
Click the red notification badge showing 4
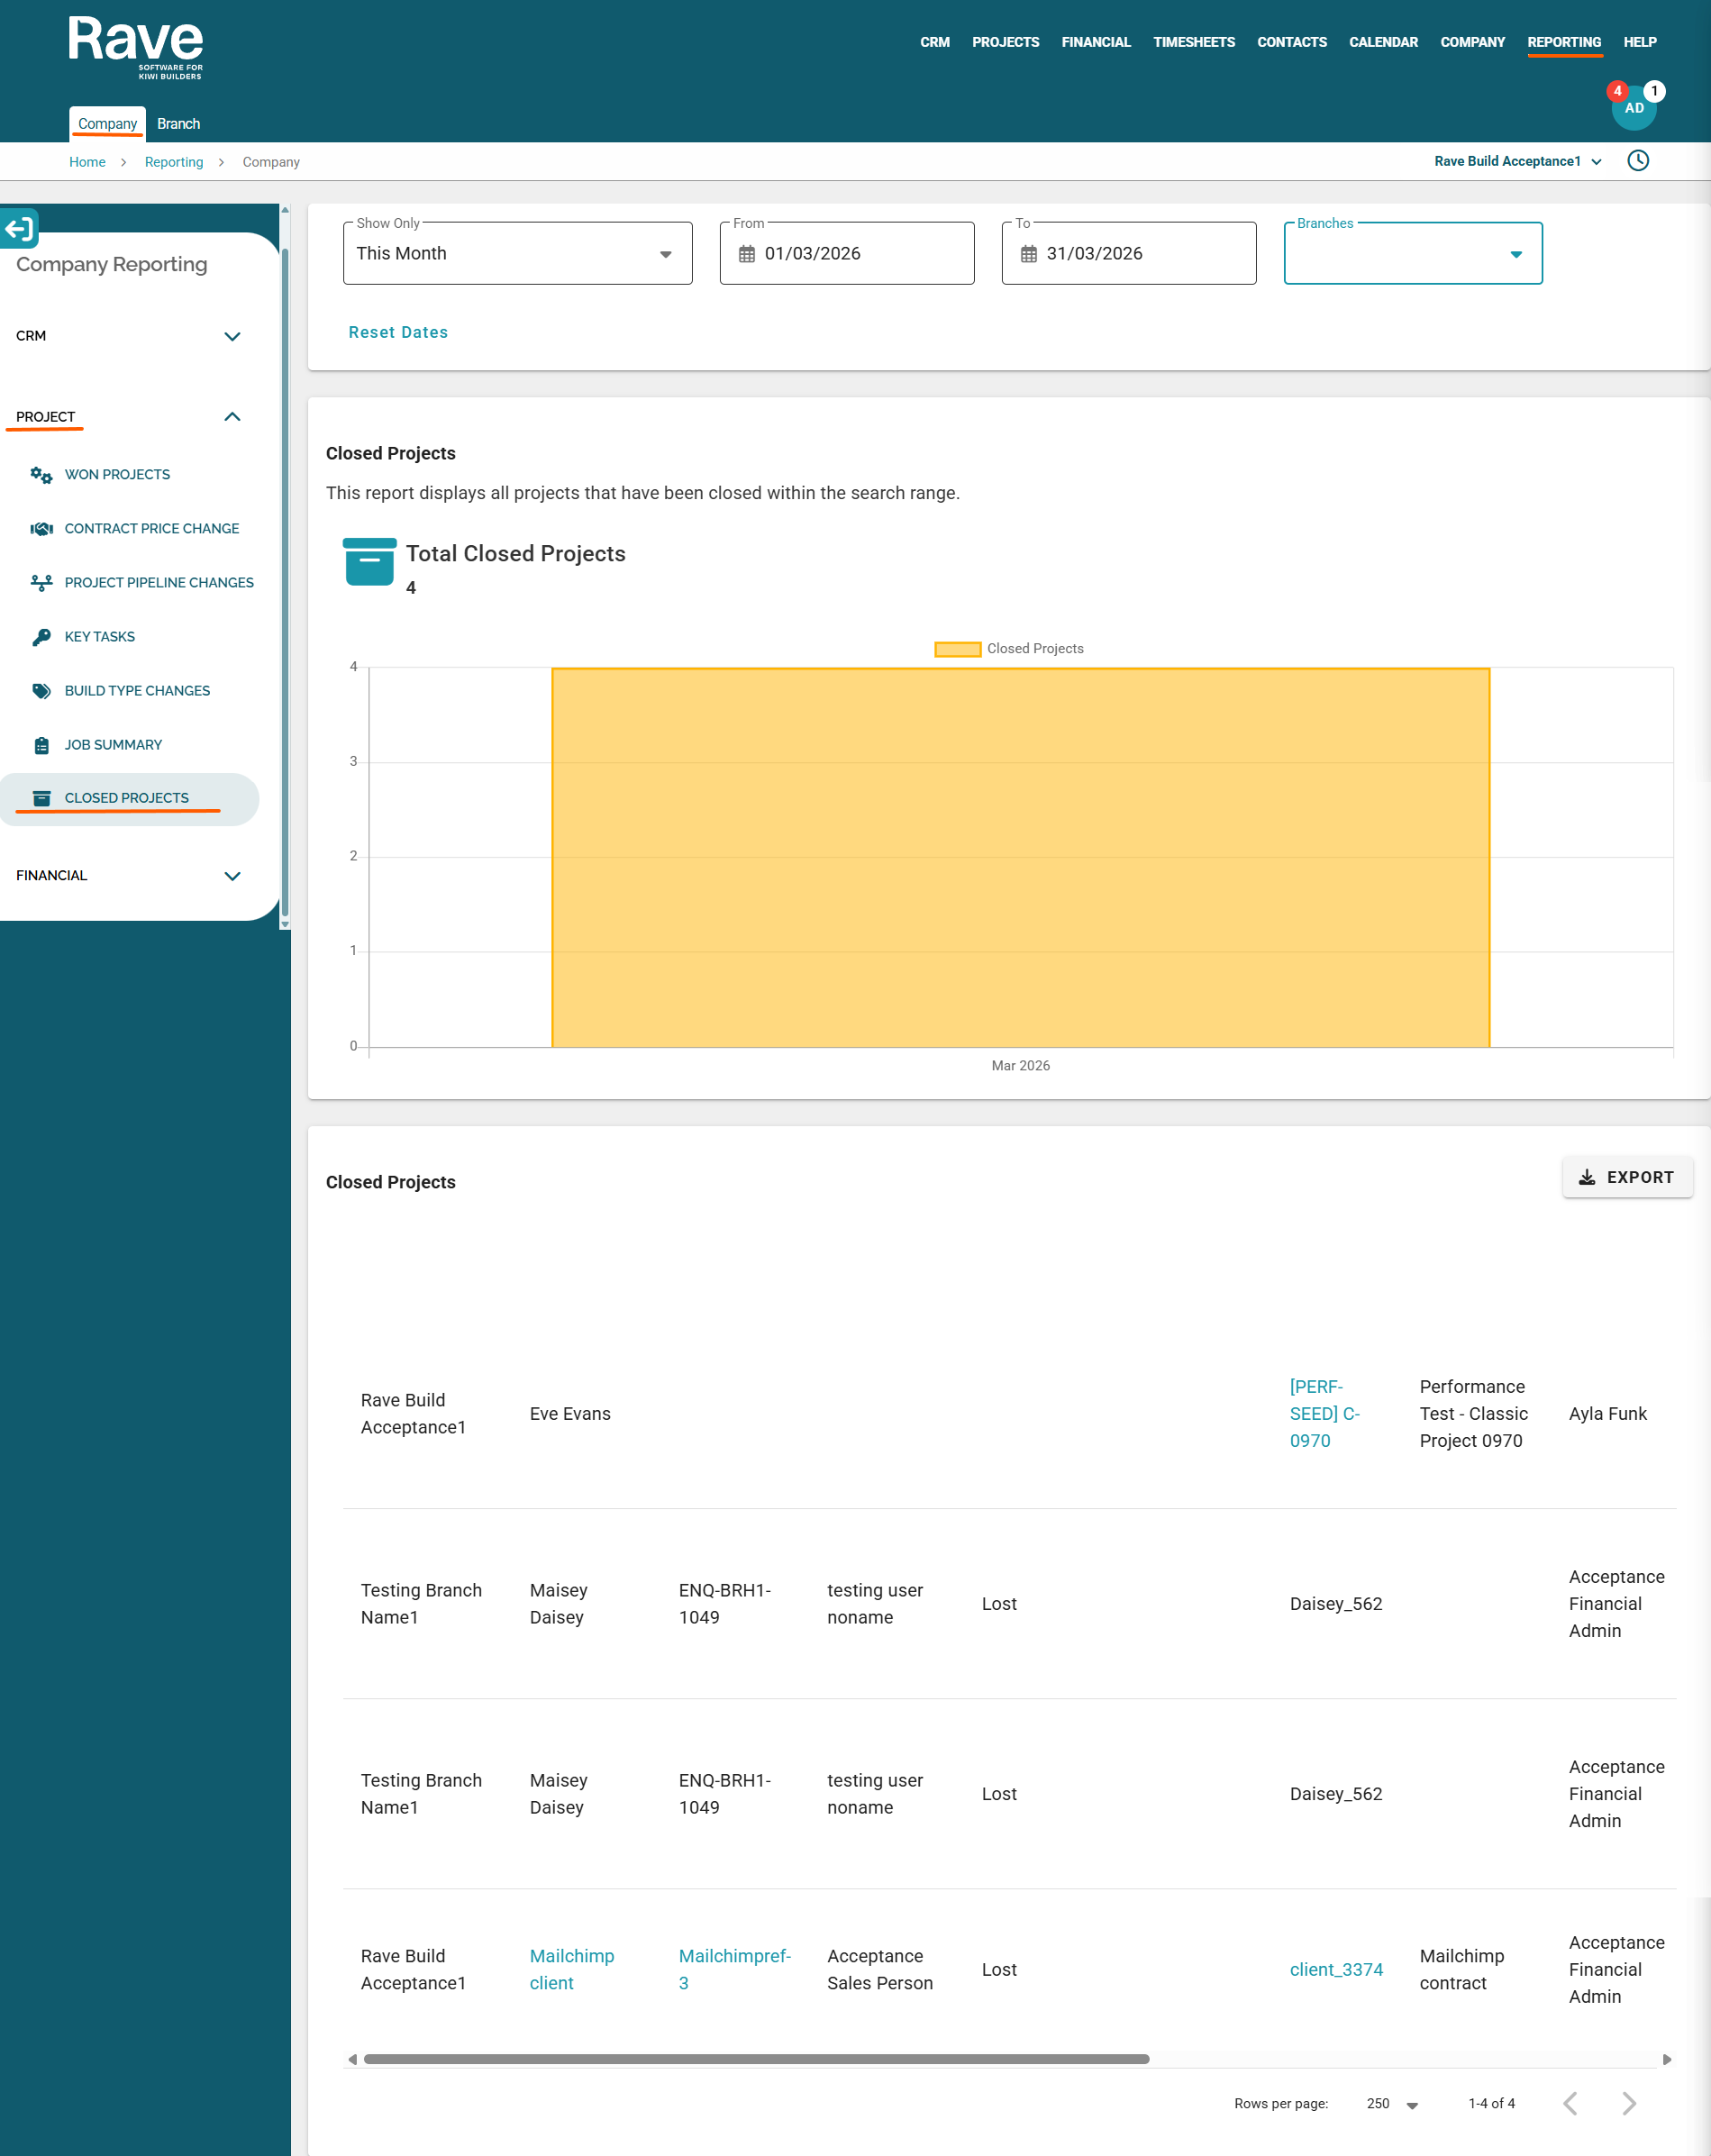coord(1617,91)
